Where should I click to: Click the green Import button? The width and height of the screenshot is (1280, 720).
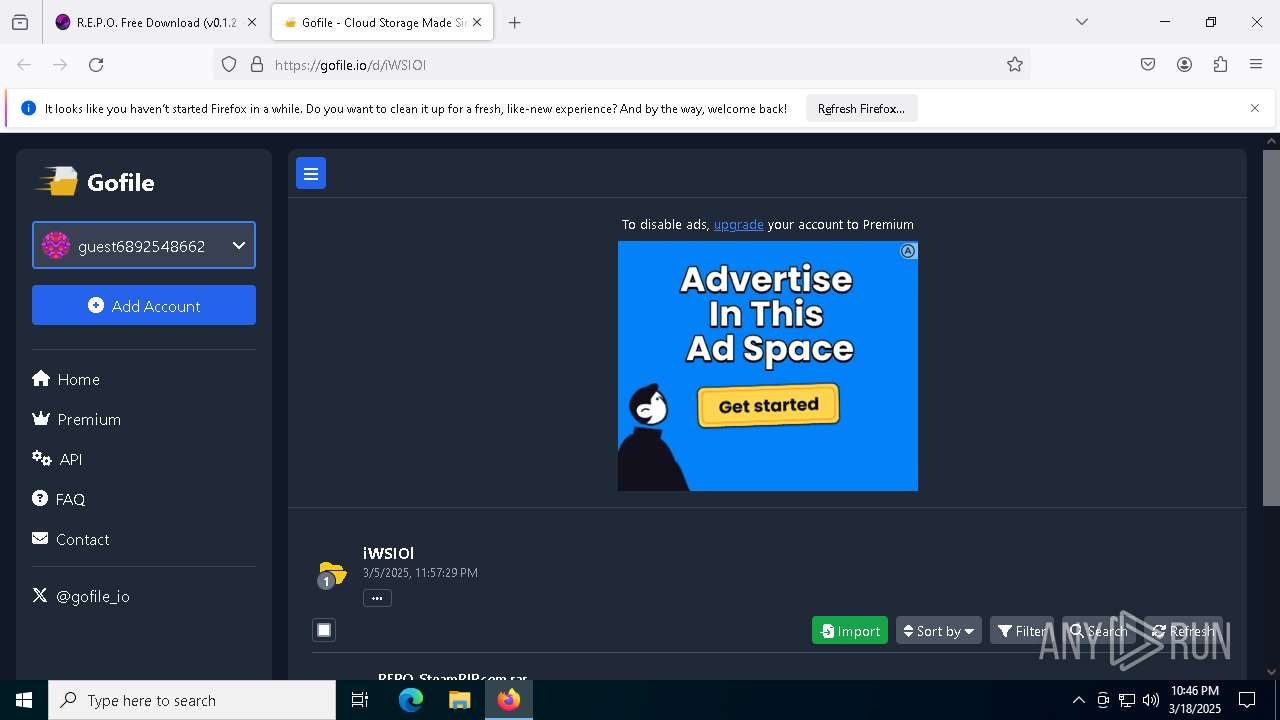point(850,630)
